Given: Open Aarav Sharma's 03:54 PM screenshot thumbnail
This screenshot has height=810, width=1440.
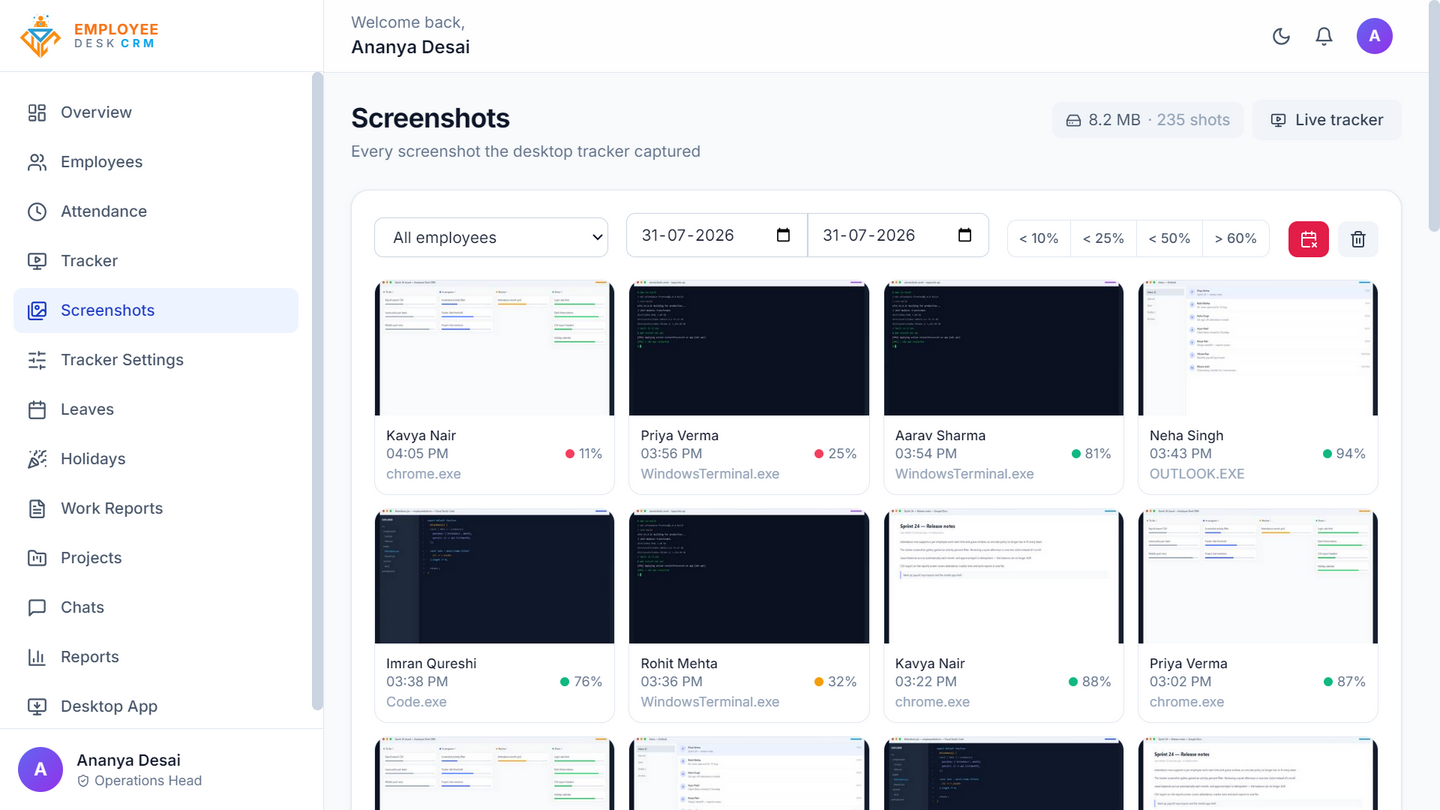Looking at the screenshot, I should pos(1003,348).
